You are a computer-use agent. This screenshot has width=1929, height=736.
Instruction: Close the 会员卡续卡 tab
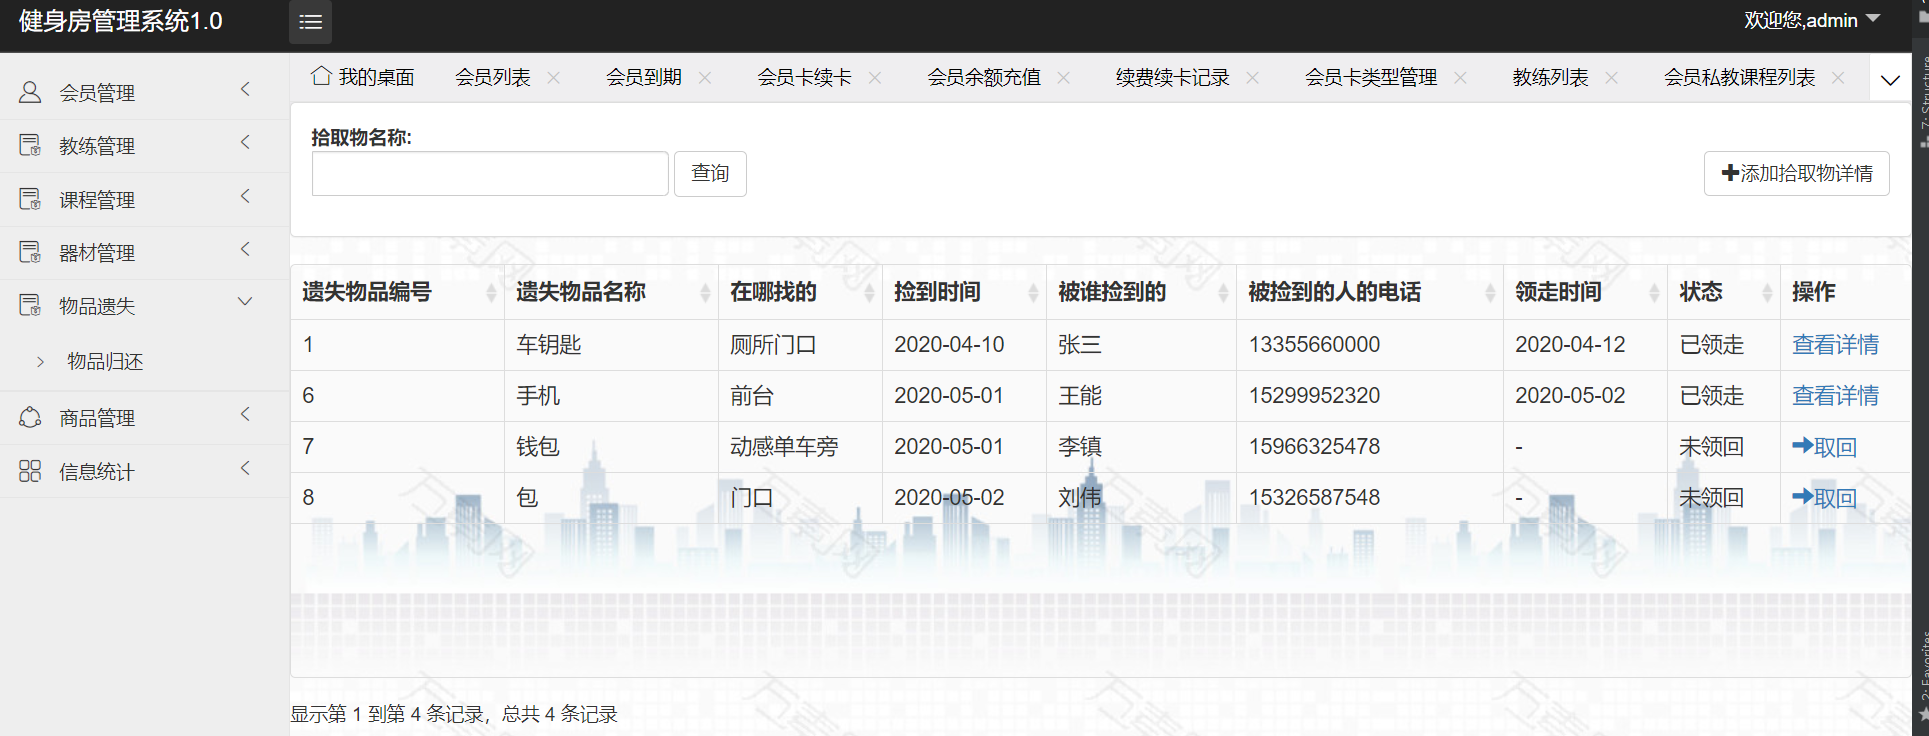[x=875, y=78]
